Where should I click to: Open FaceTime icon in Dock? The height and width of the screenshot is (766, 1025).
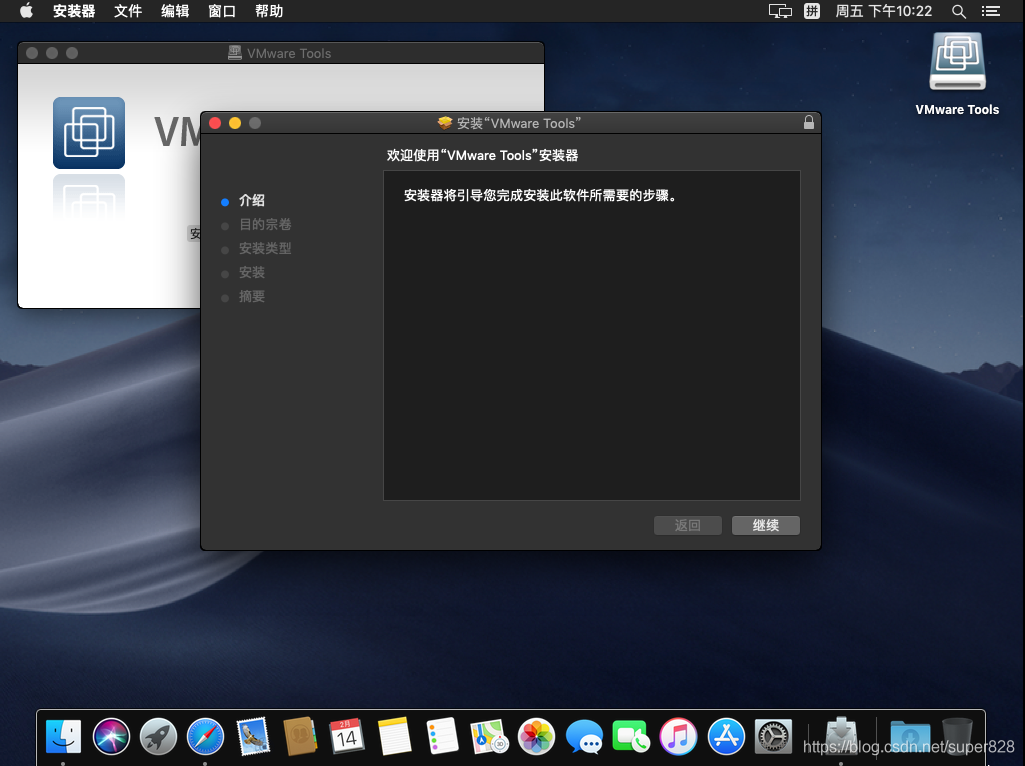point(631,737)
